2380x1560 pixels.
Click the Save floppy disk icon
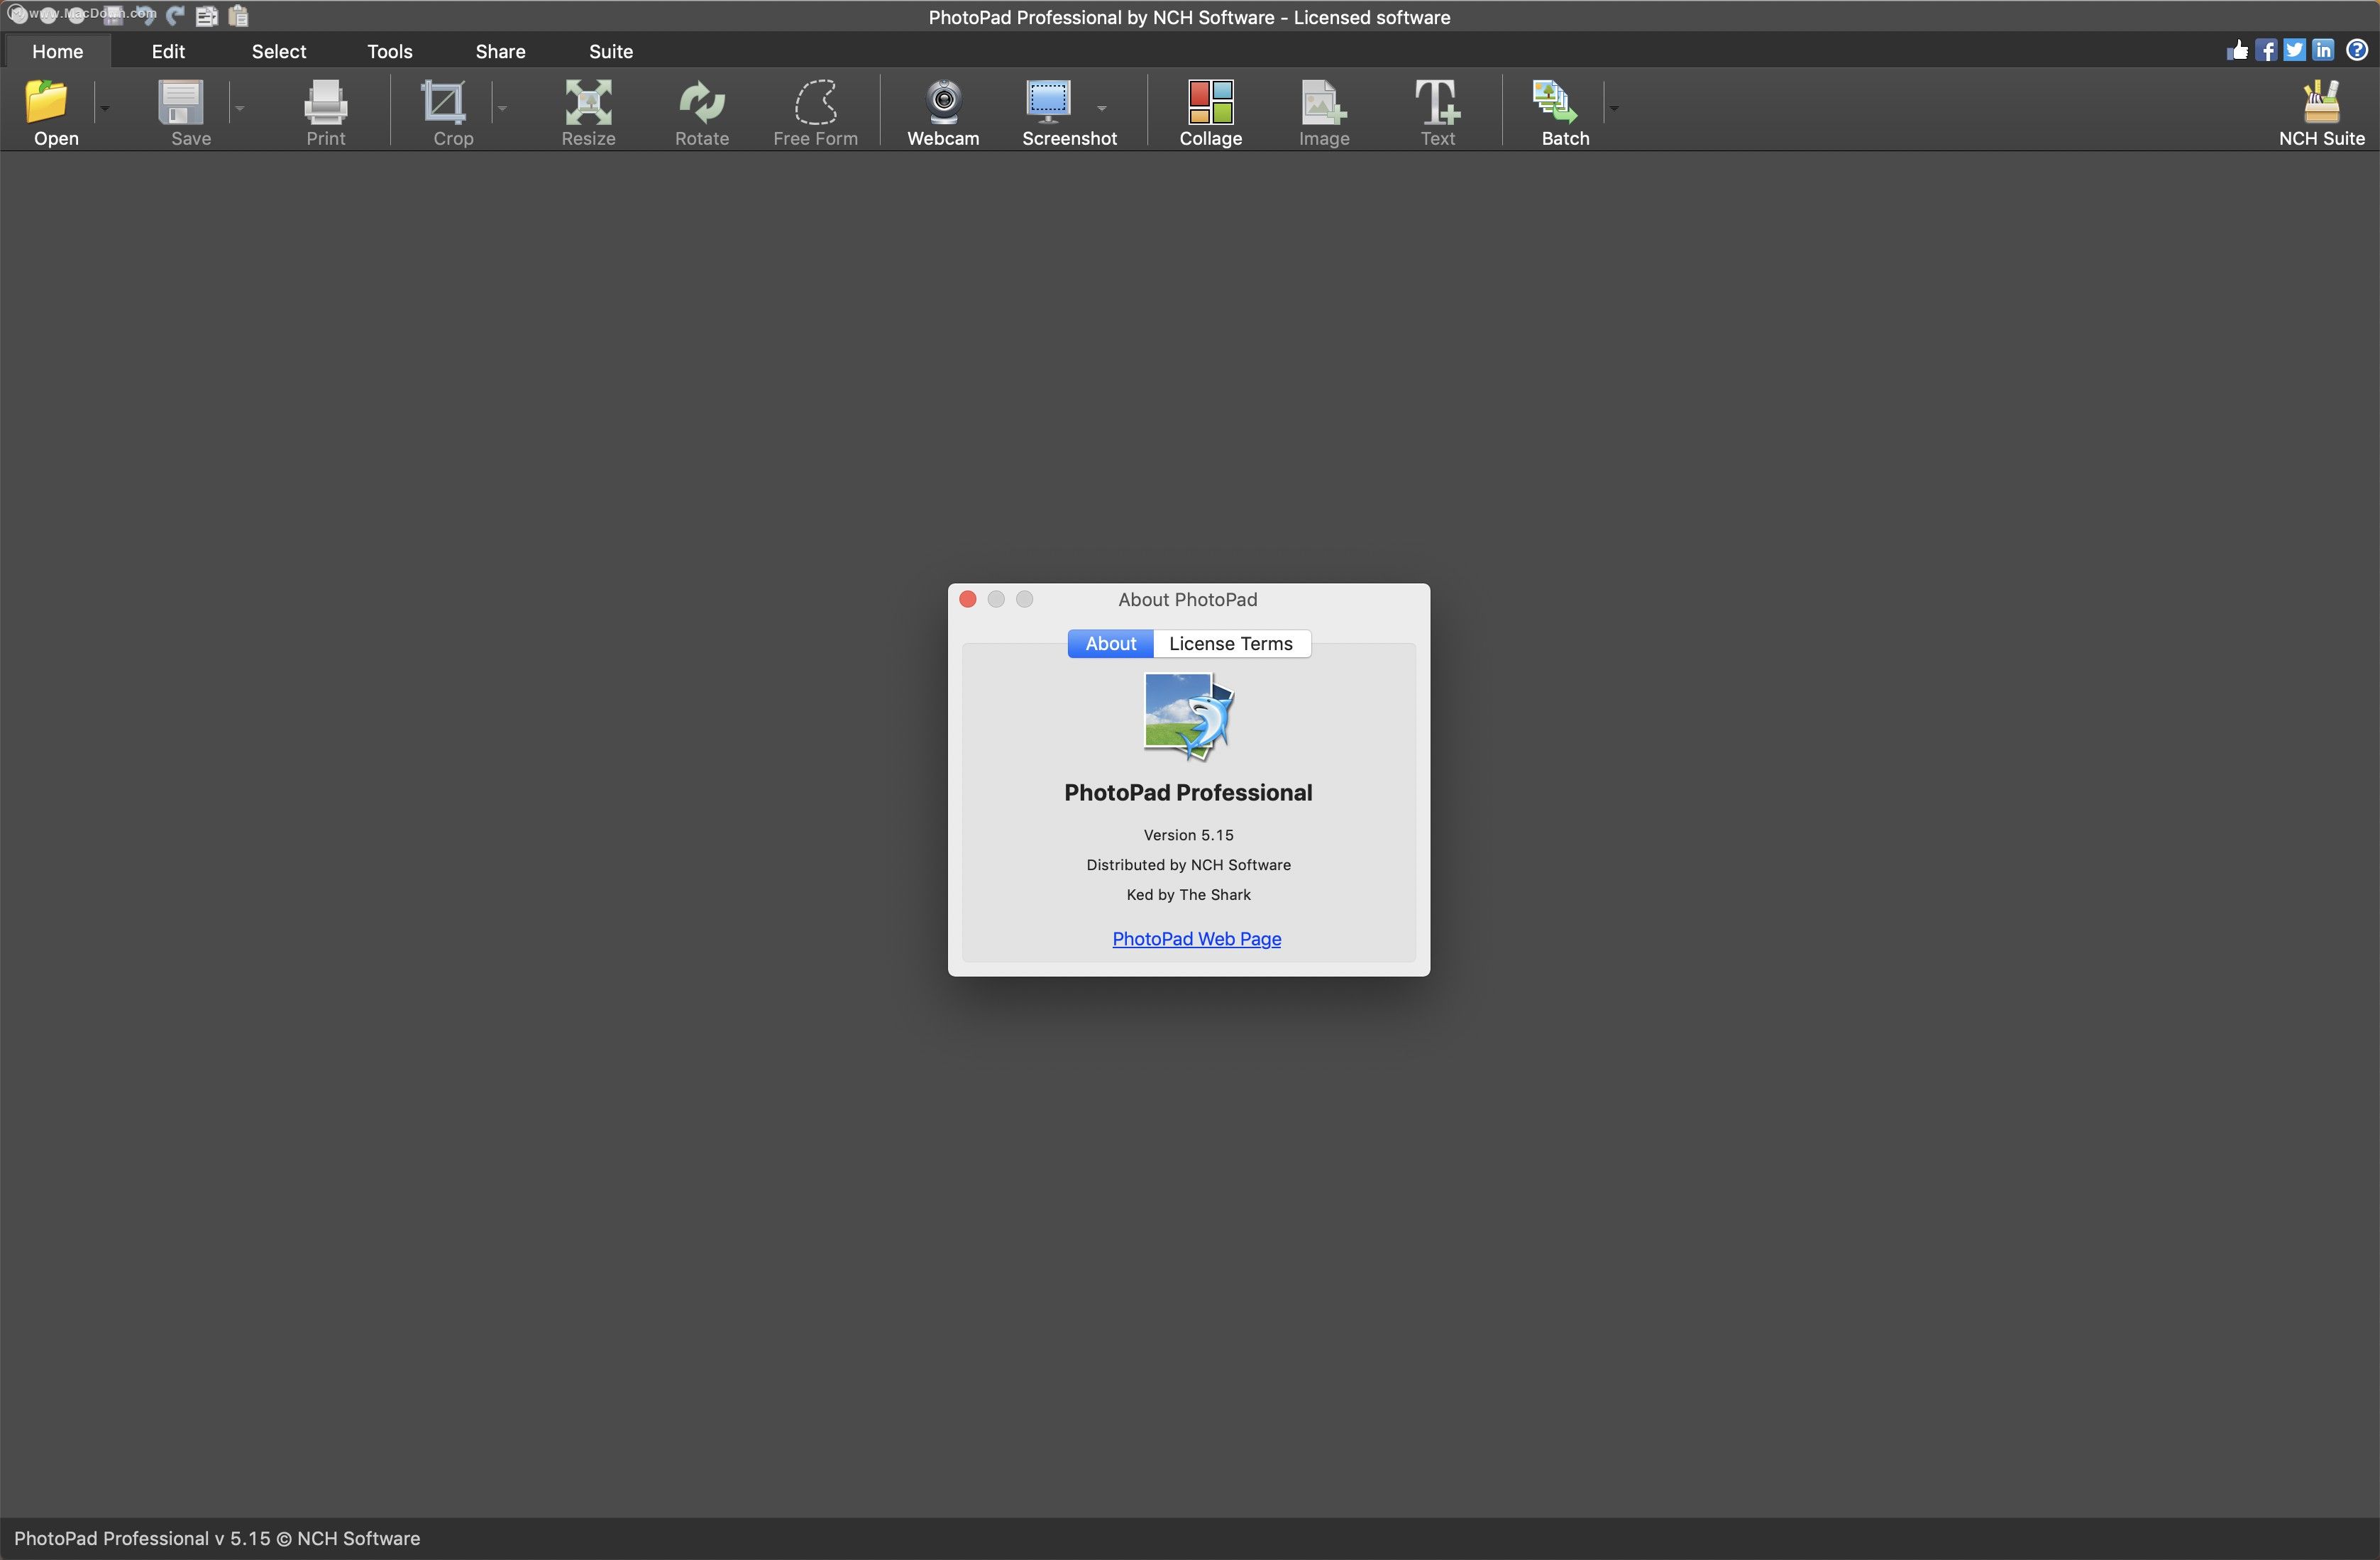[x=181, y=101]
